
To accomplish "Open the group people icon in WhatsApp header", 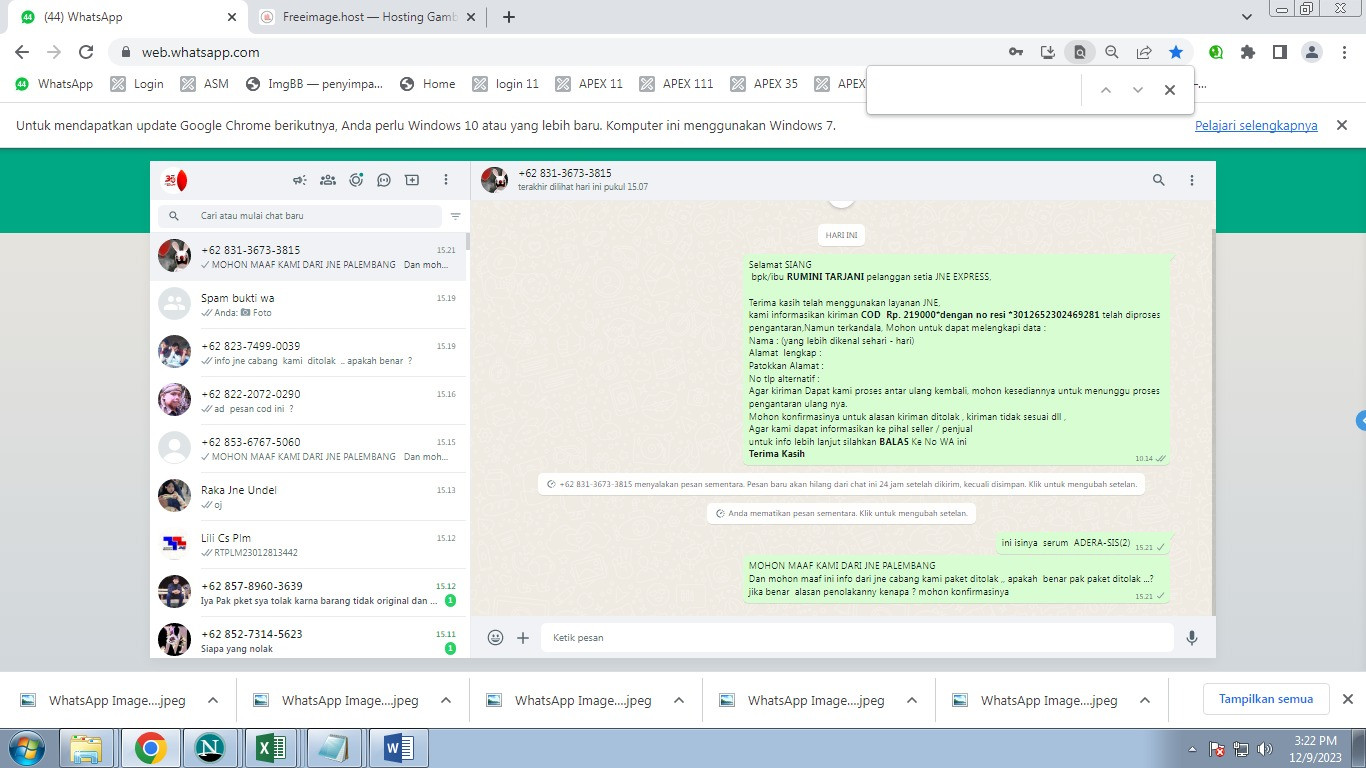I will (327, 180).
